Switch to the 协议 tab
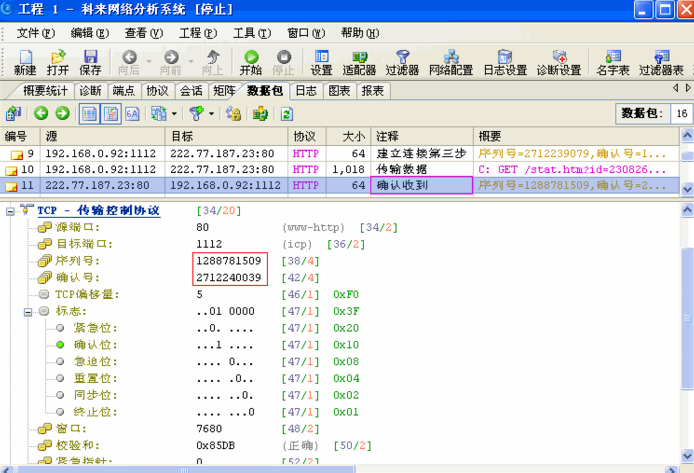Screen dimensions: 694x473 coord(157,91)
